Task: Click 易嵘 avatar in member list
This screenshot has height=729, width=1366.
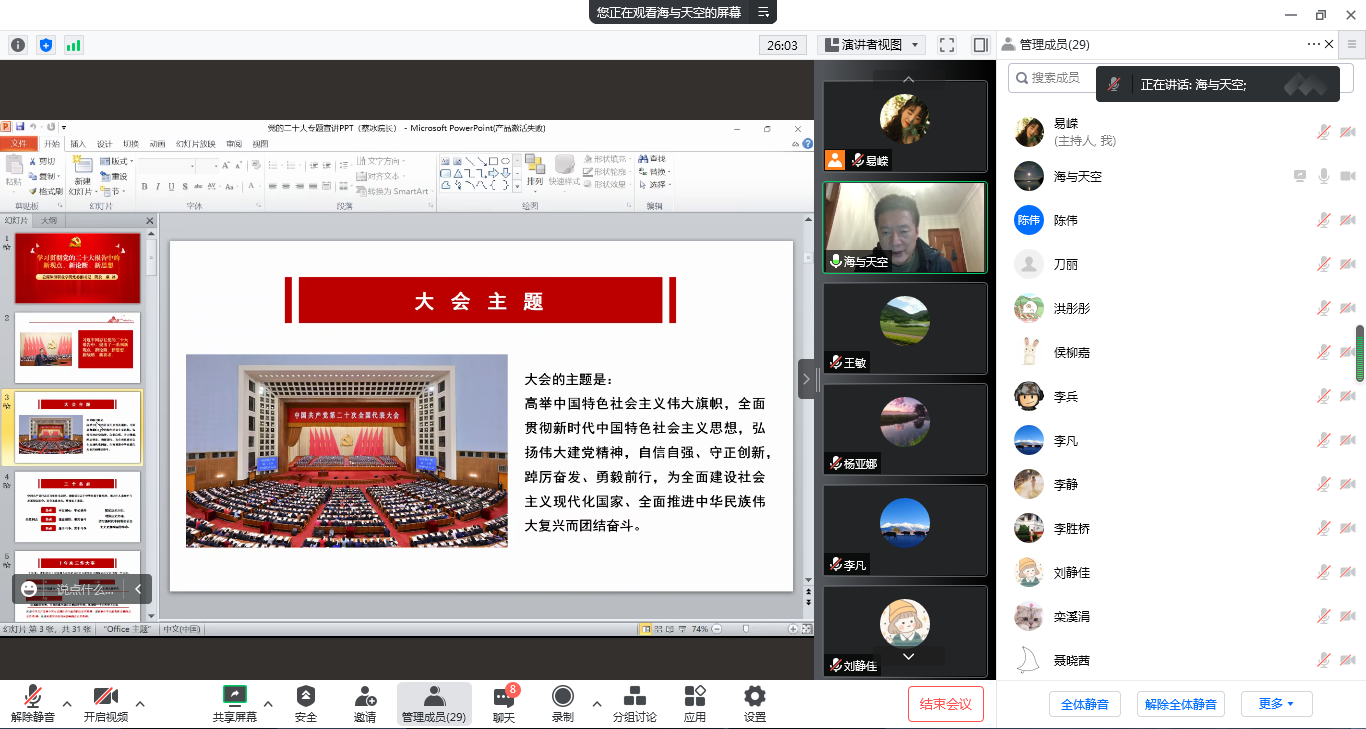Action: (1029, 132)
